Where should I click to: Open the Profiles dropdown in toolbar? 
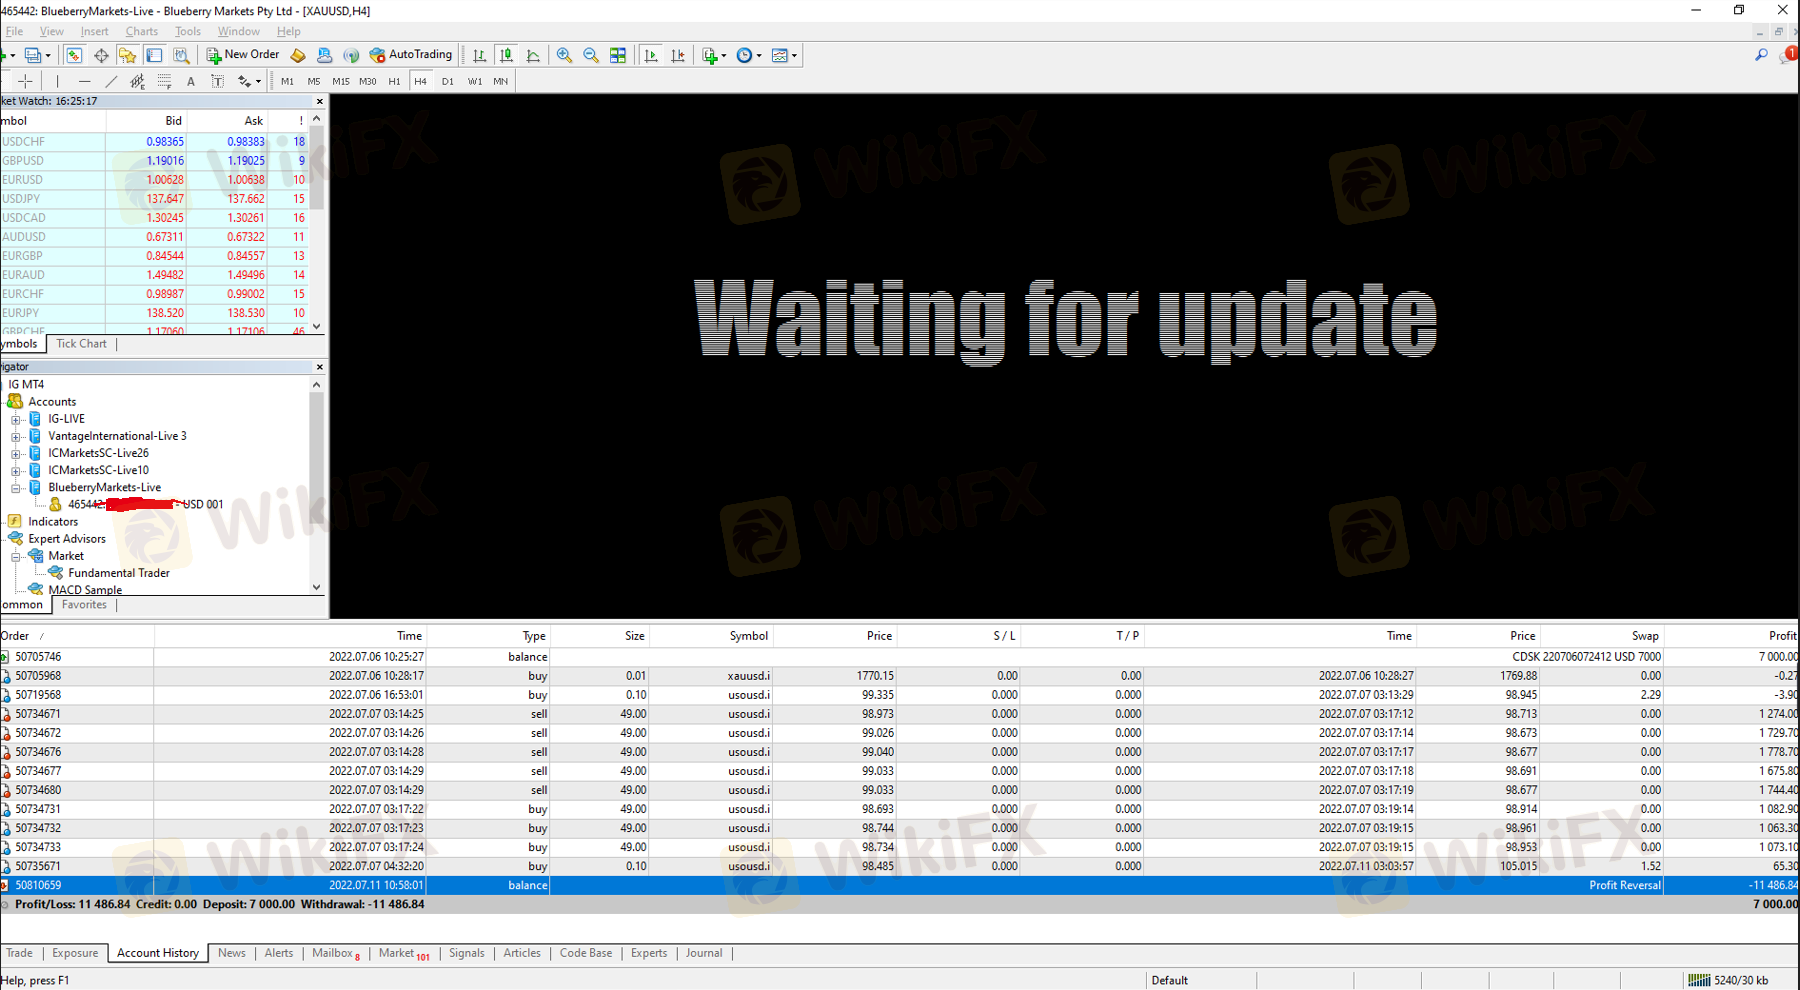(x=38, y=55)
